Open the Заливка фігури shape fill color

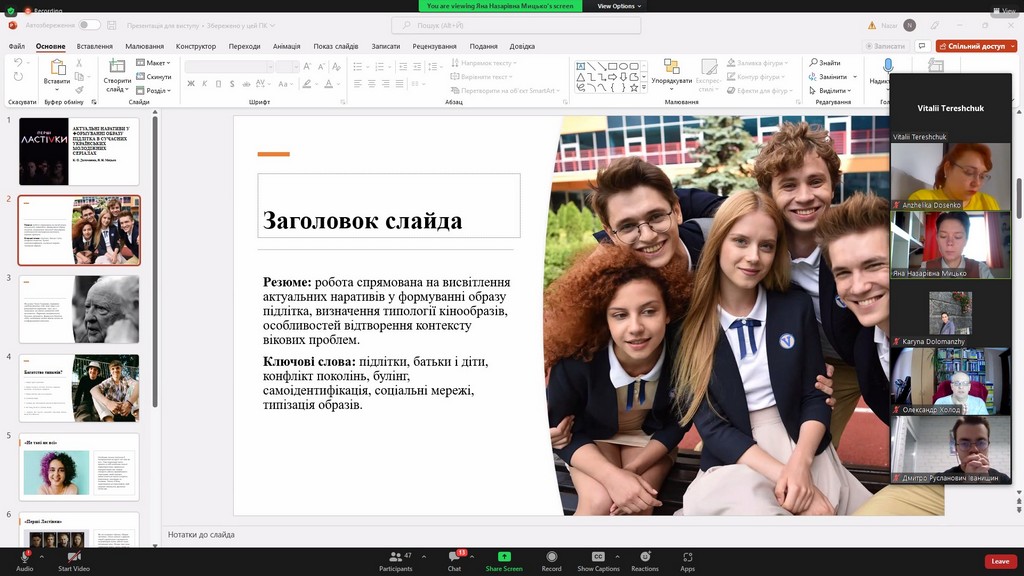click(x=758, y=63)
